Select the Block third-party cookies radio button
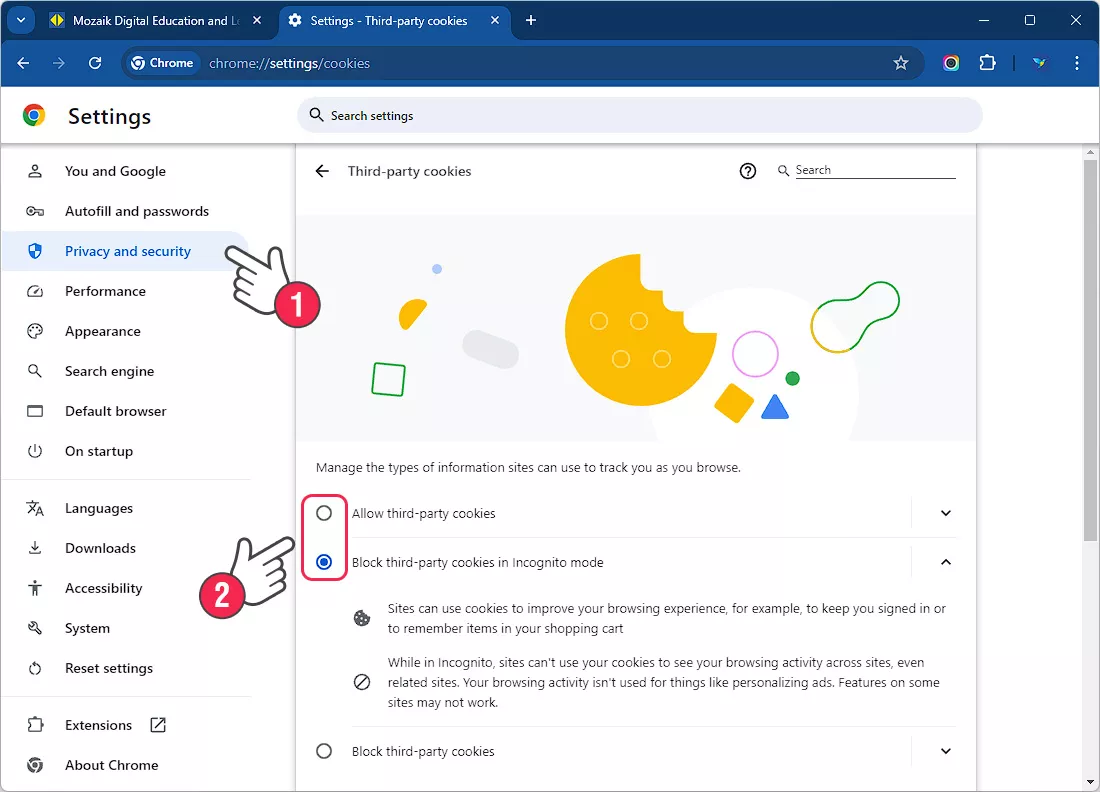The height and width of the screenshot is (792, 1100). 324,751
